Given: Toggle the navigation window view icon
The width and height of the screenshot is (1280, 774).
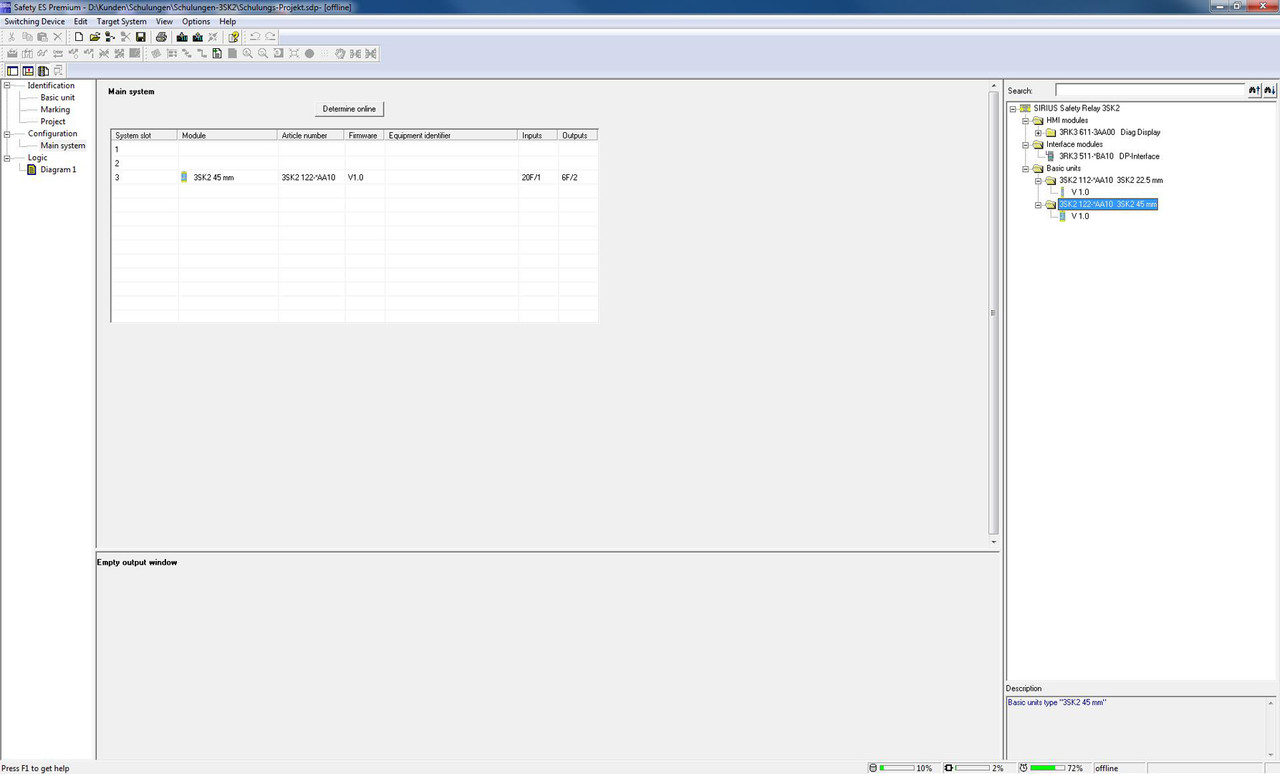Looking at the screenshot, I should click(12, 71).
